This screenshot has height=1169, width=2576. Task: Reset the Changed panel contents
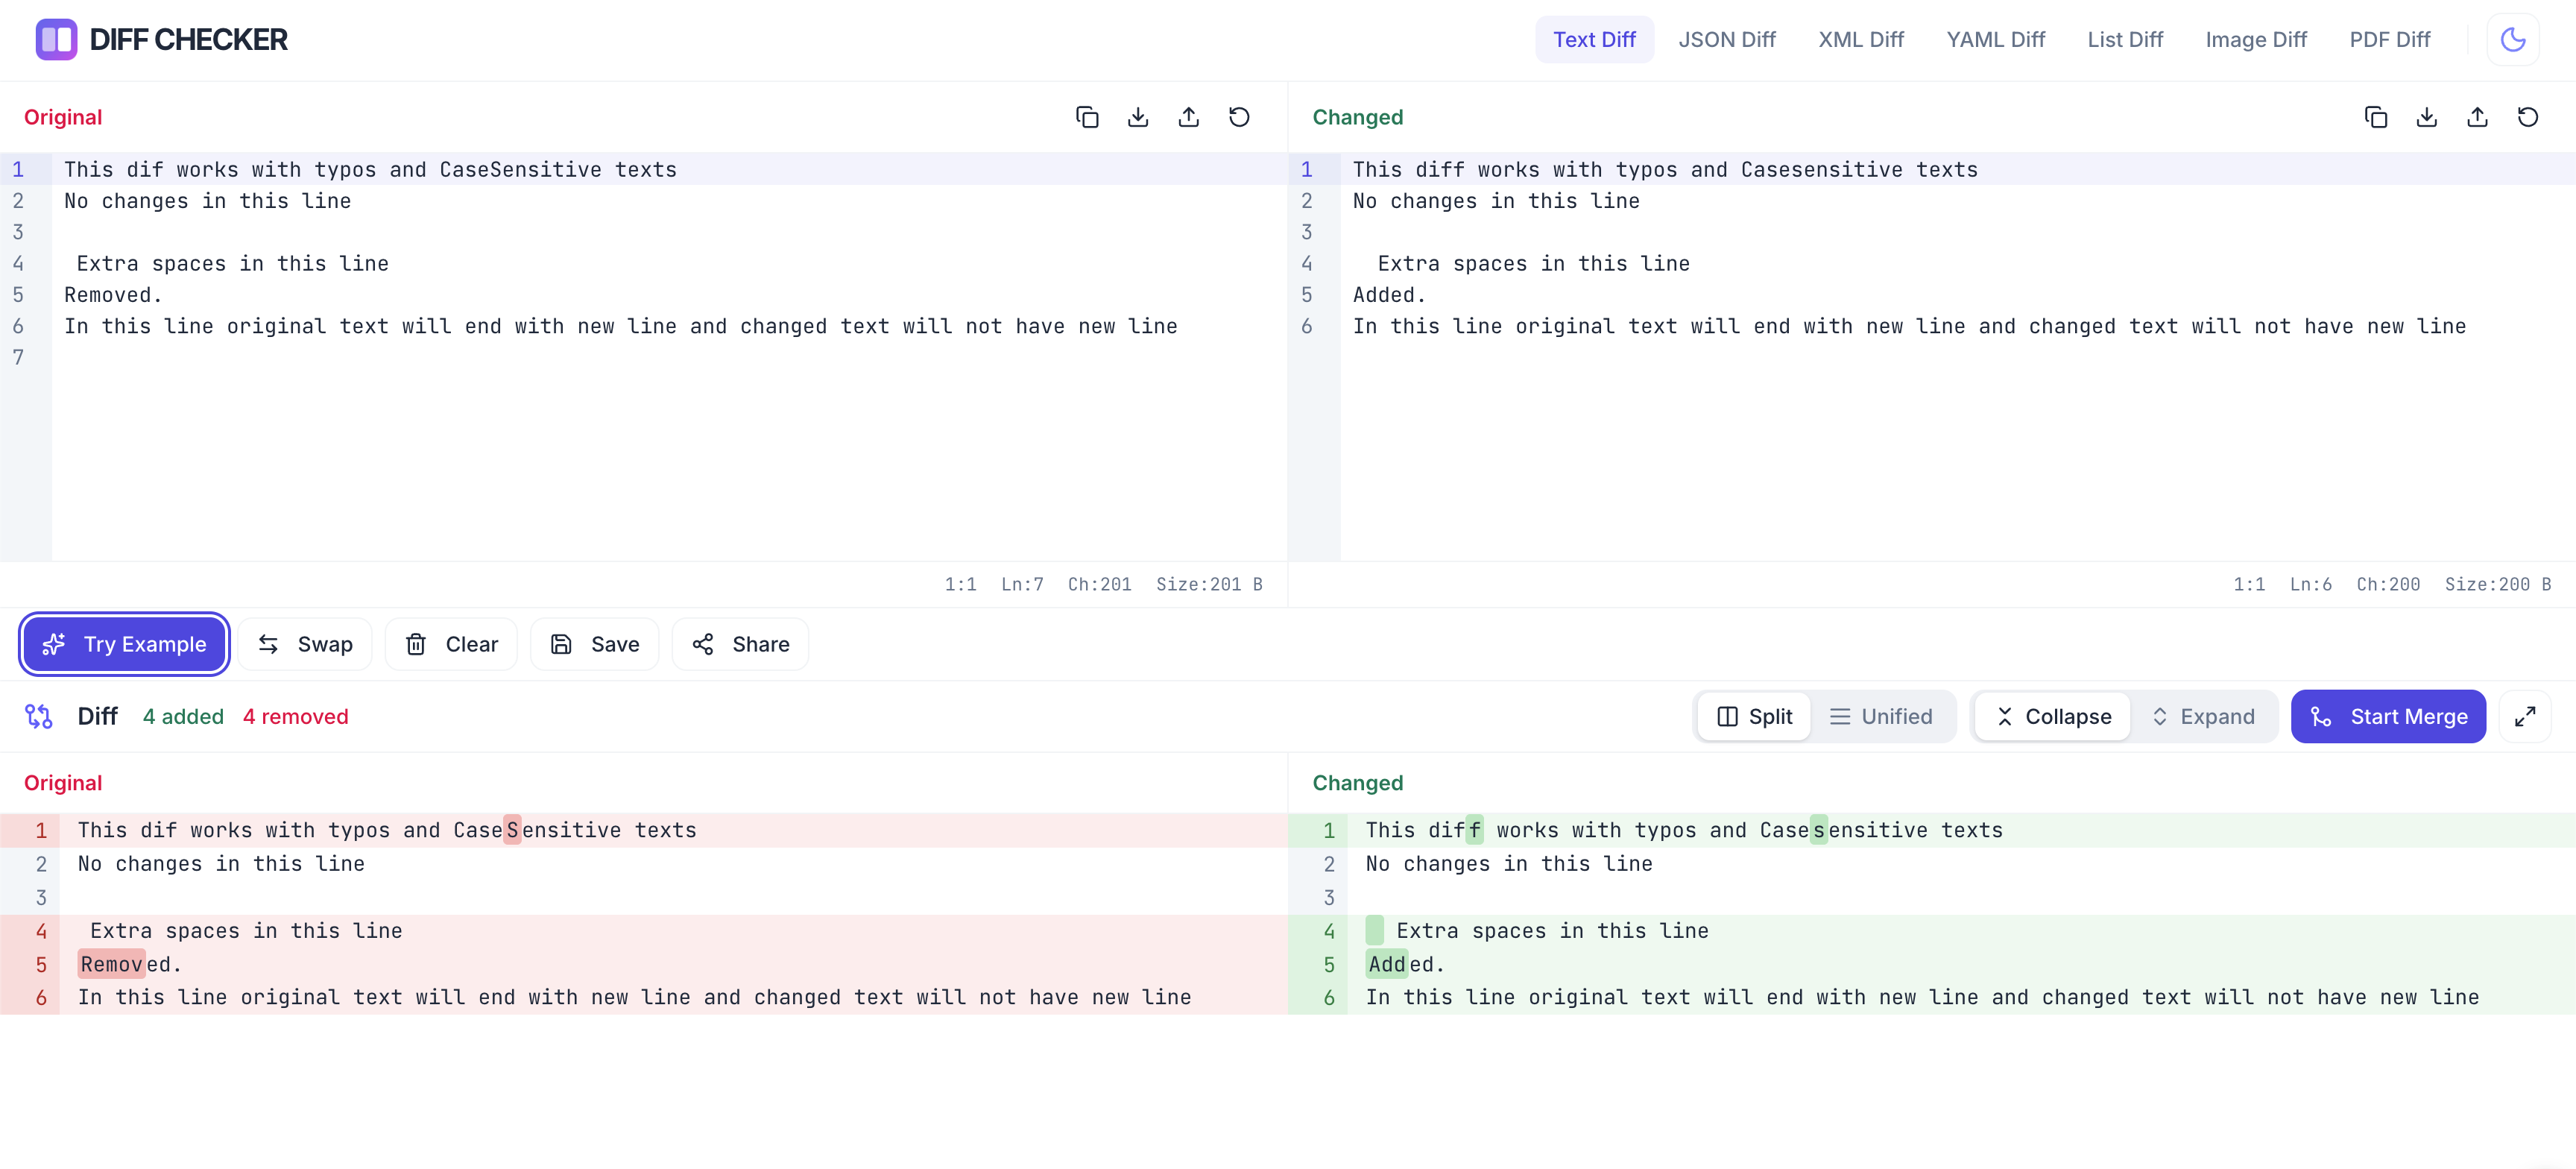point(2528,117)
